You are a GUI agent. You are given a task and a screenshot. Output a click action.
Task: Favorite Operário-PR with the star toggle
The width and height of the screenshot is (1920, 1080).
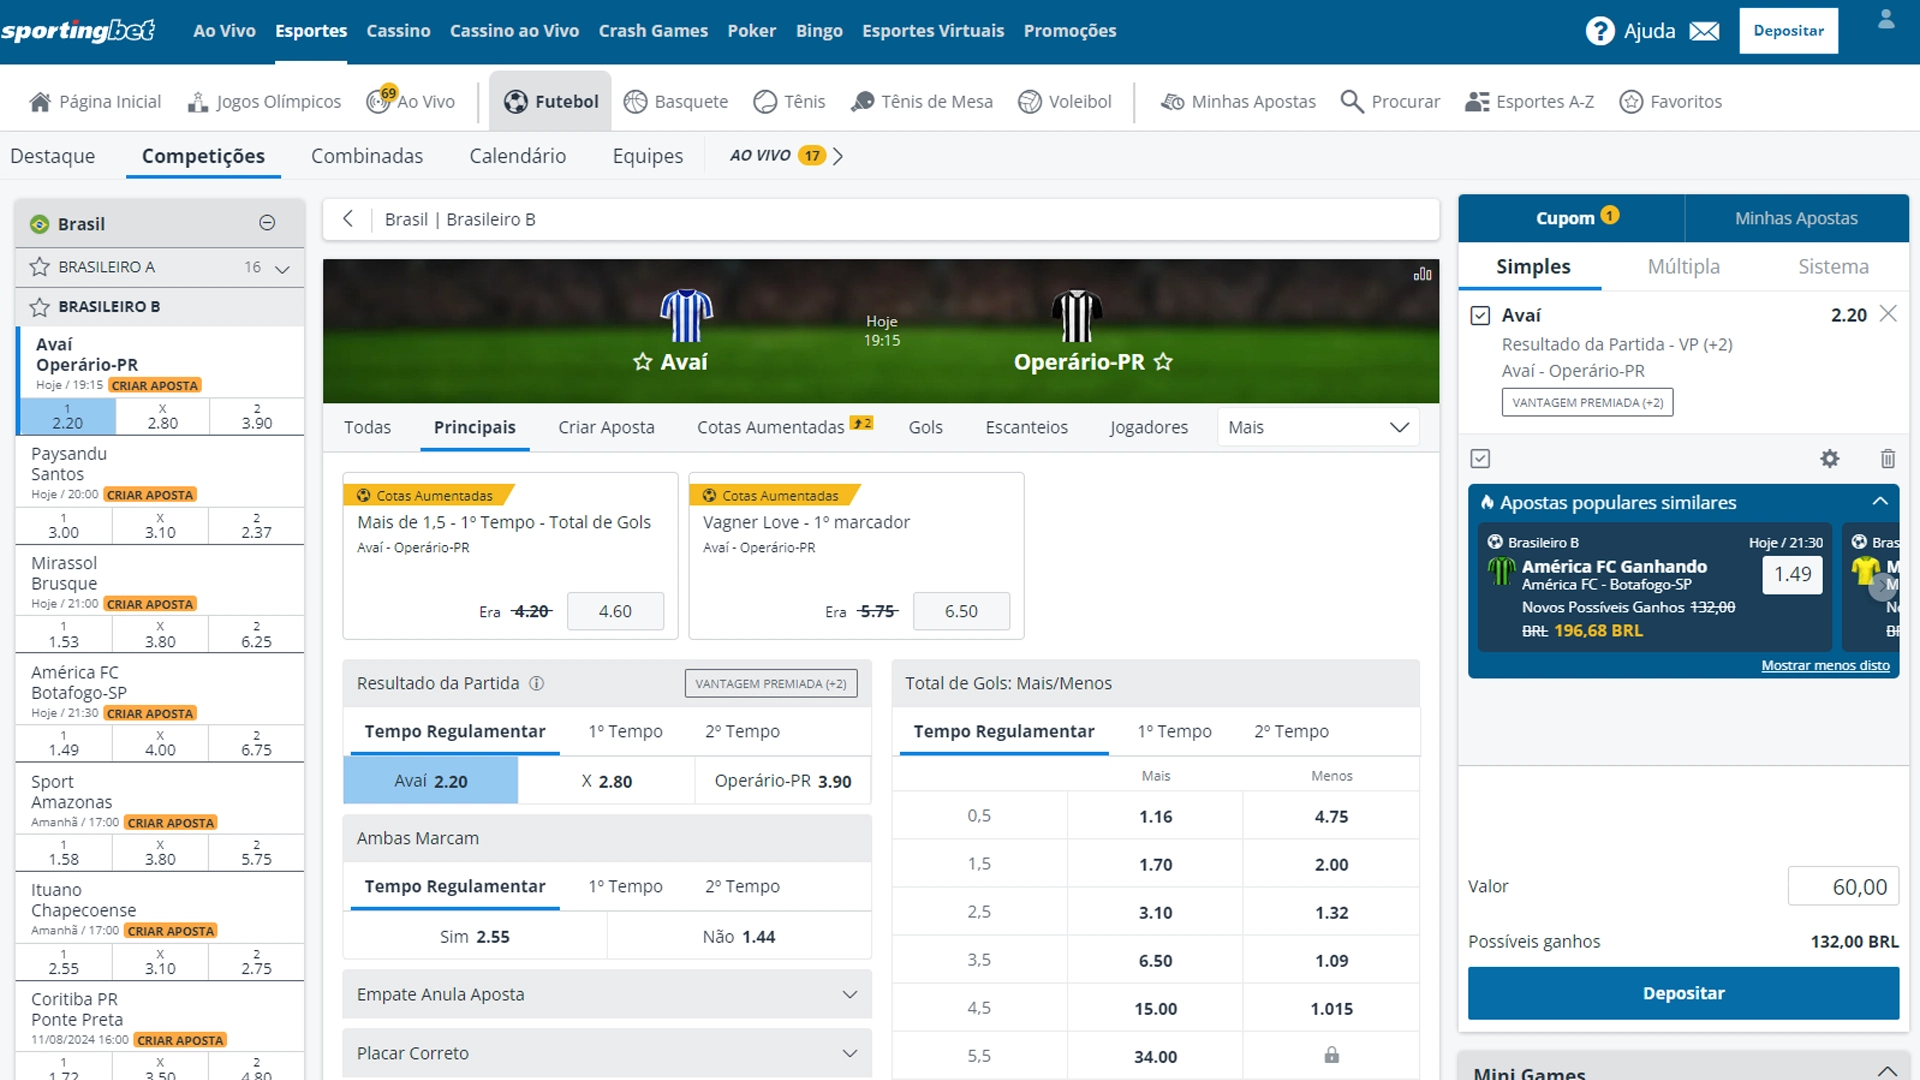point(1163,362)
